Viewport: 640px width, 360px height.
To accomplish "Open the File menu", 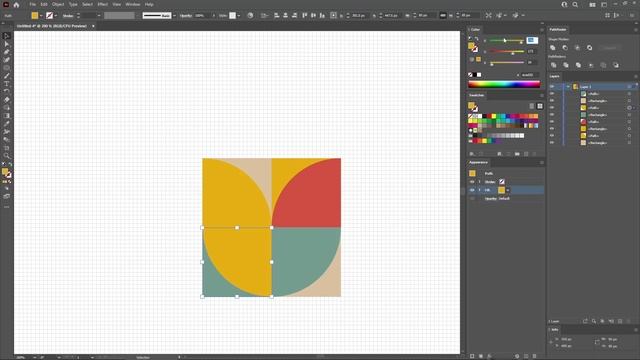I will point(33,4).
